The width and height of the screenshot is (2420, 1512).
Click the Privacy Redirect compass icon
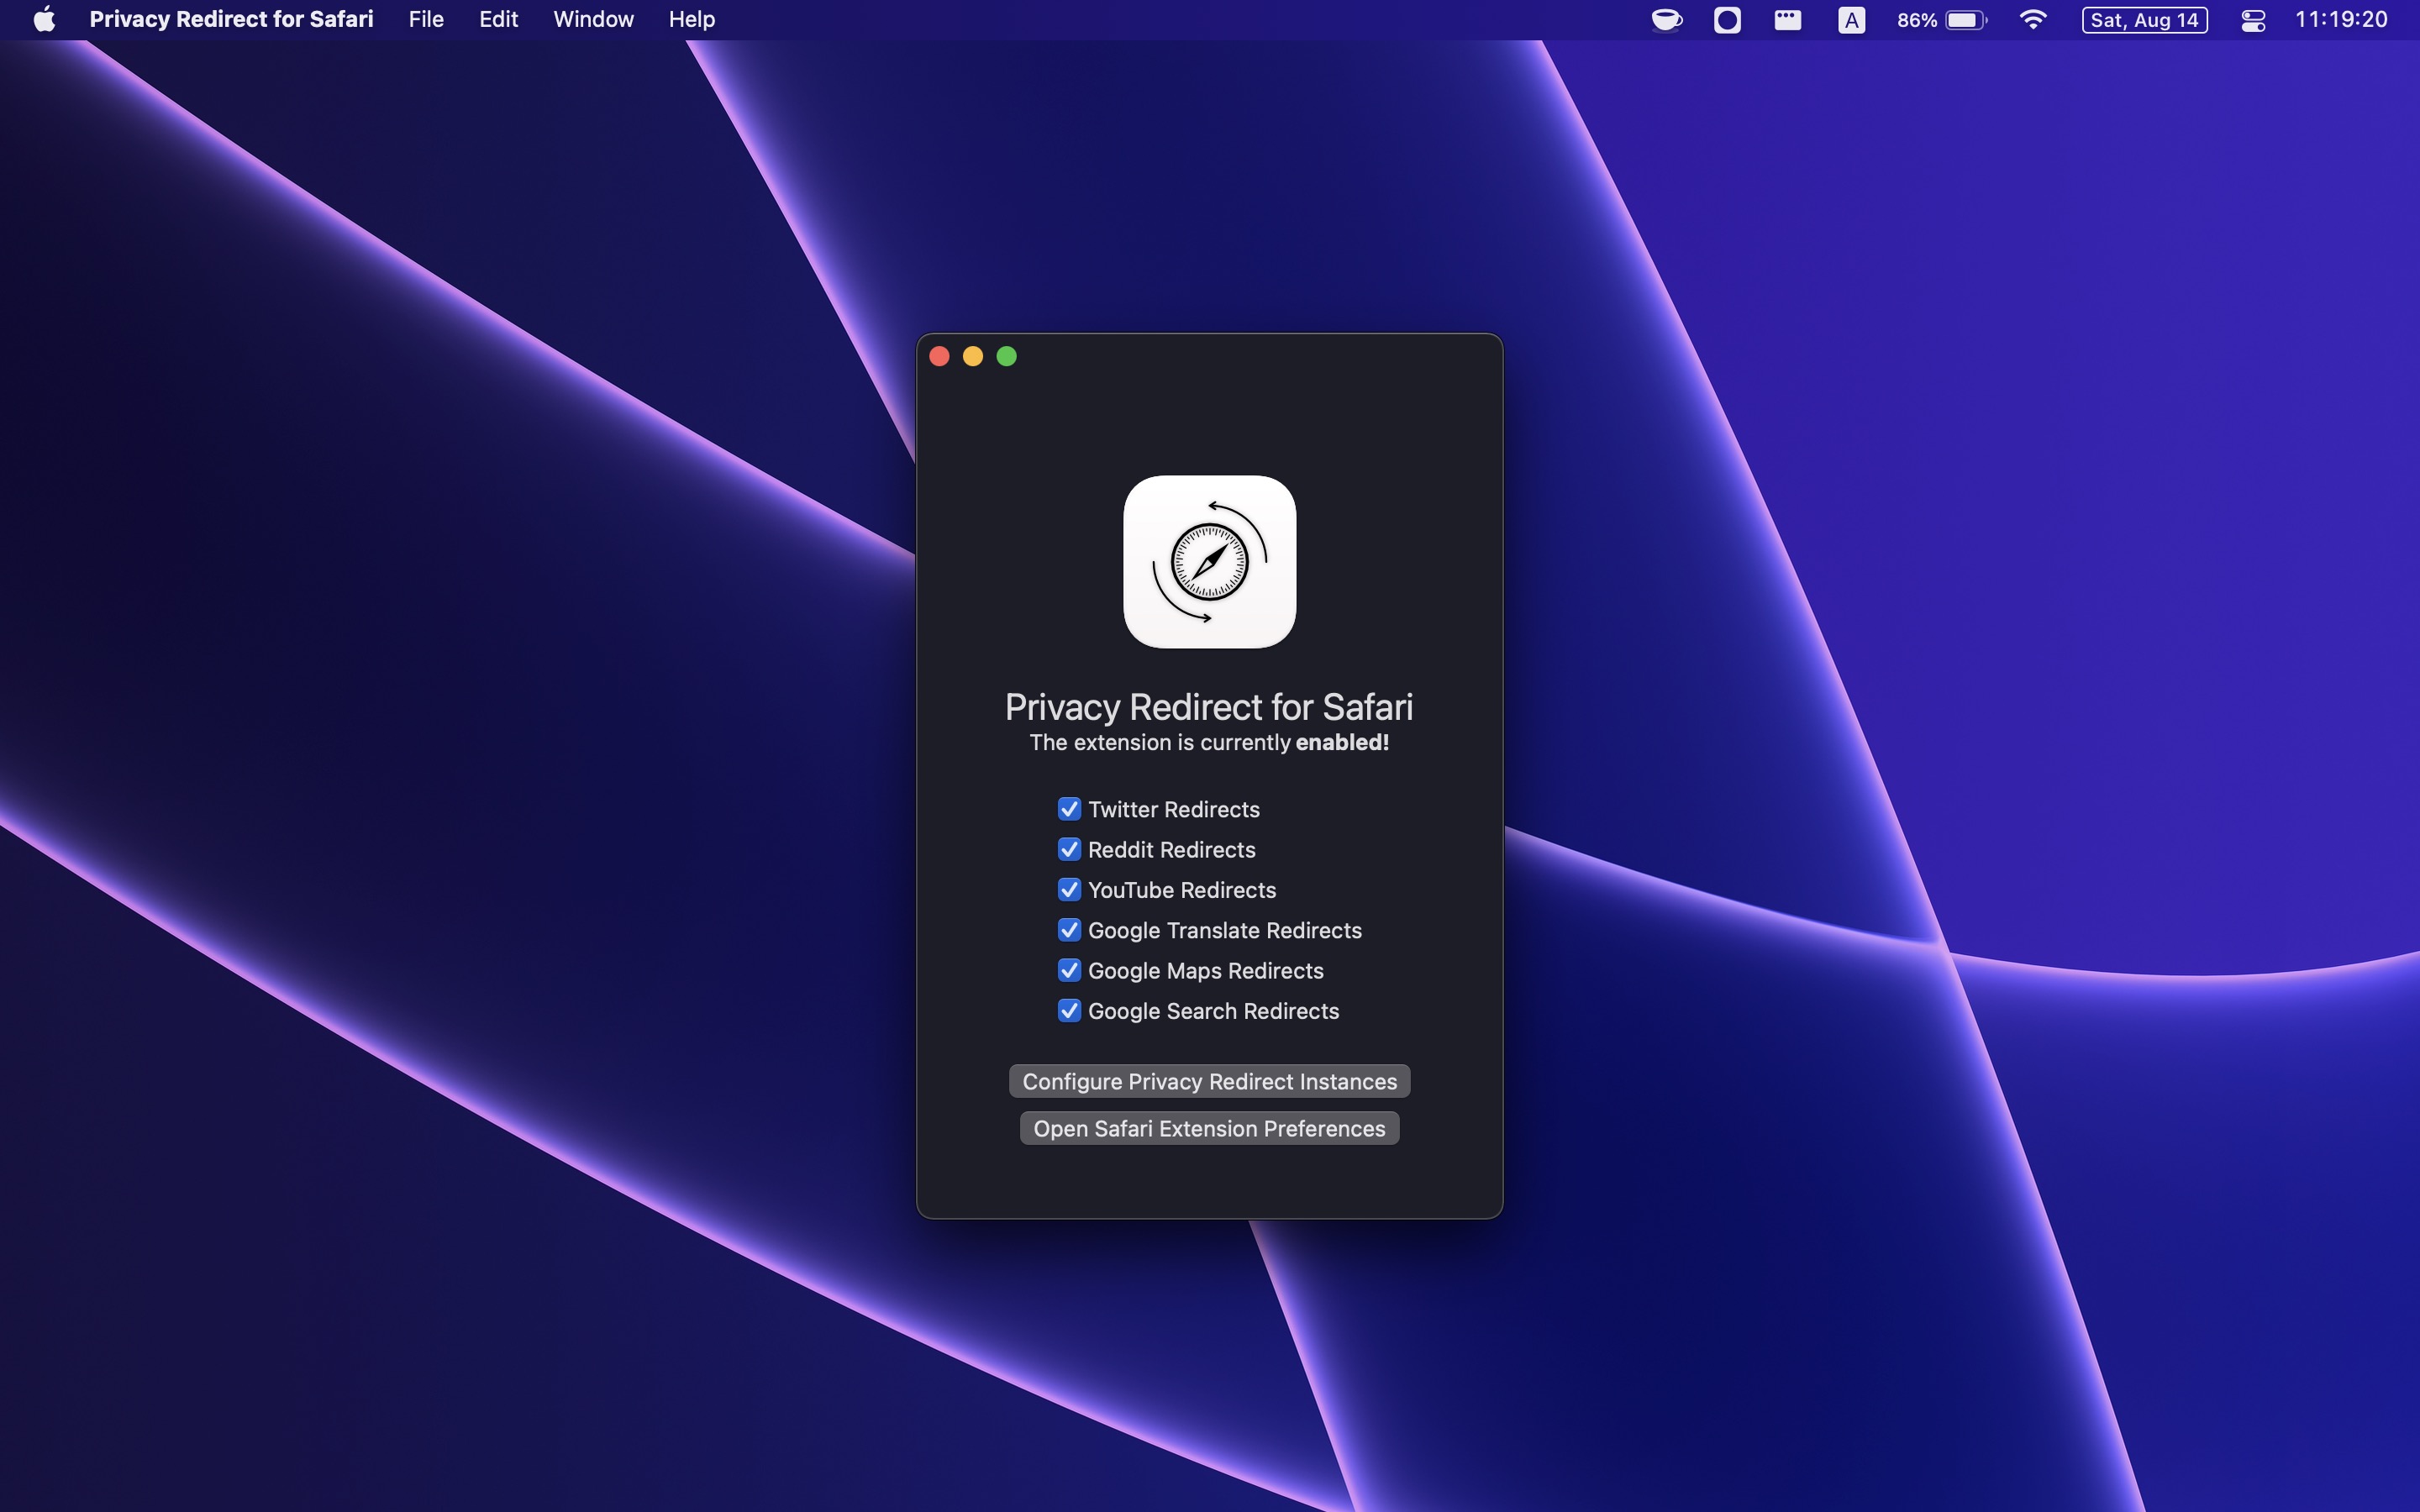tap(1207, 561)
